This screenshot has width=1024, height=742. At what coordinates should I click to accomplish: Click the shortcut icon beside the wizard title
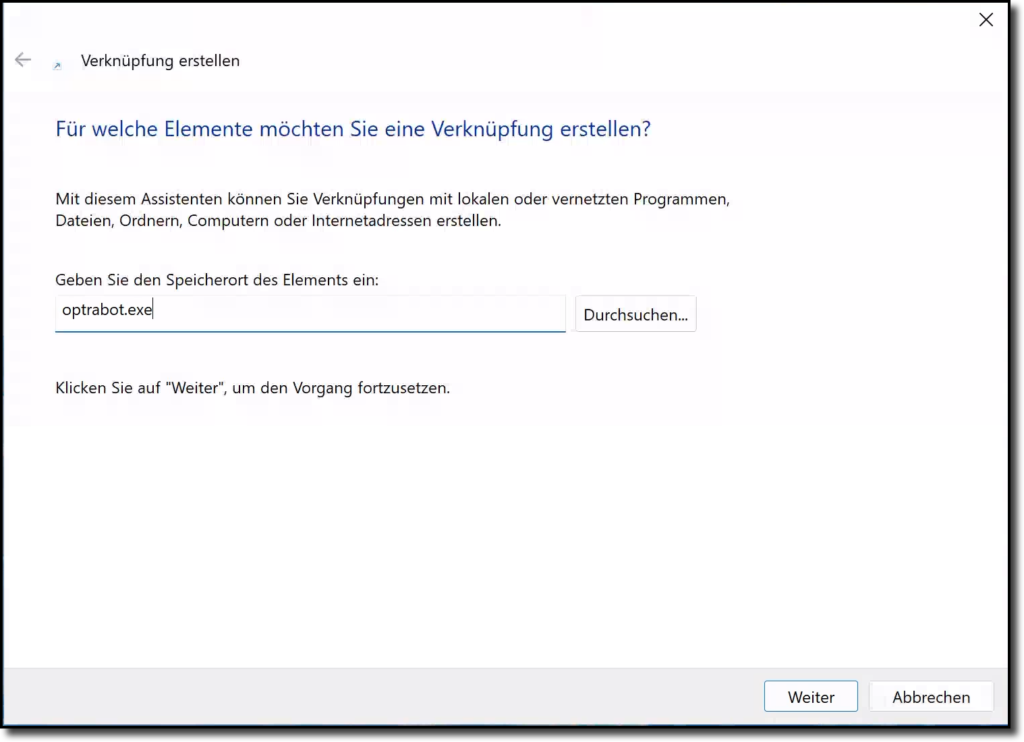pyautogui.click(x=57, y=64)
